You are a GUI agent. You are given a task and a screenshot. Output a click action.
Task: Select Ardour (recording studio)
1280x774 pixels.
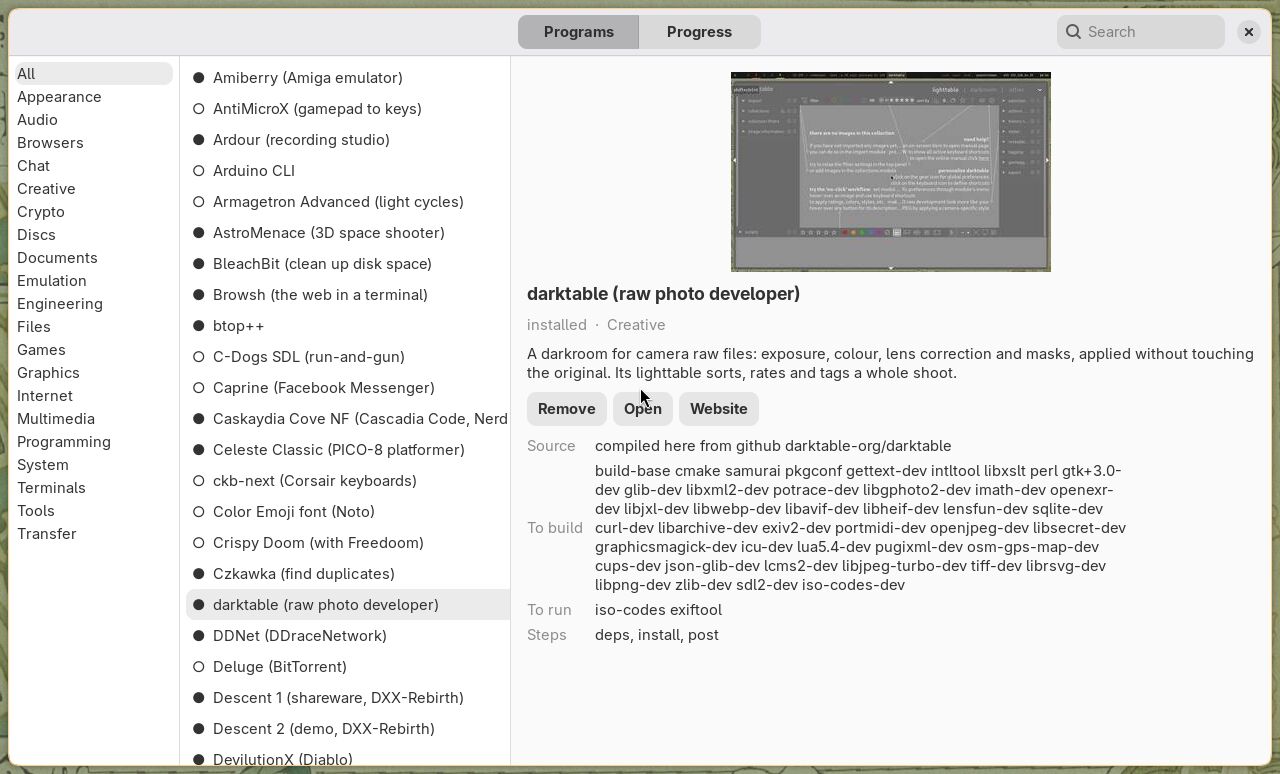347,140
